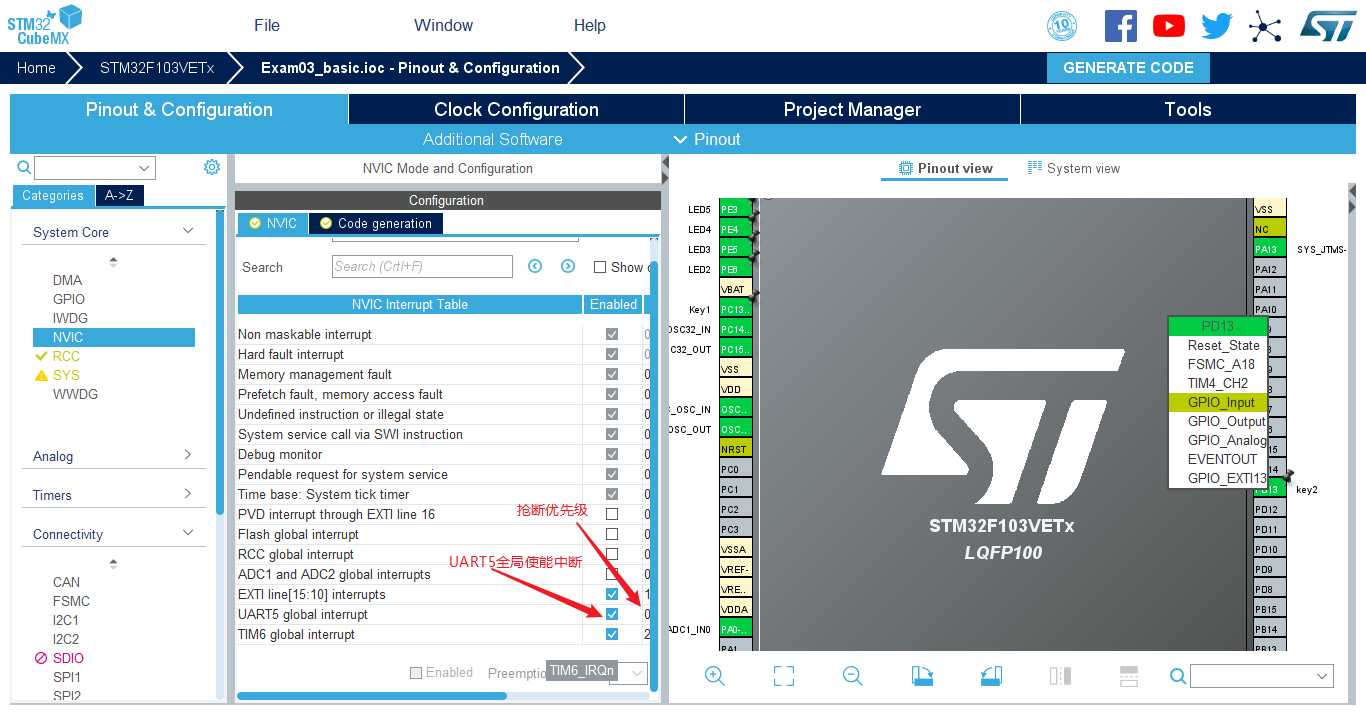
Task: Enable the Flash global interrupt
Action: tap(612, 534)
